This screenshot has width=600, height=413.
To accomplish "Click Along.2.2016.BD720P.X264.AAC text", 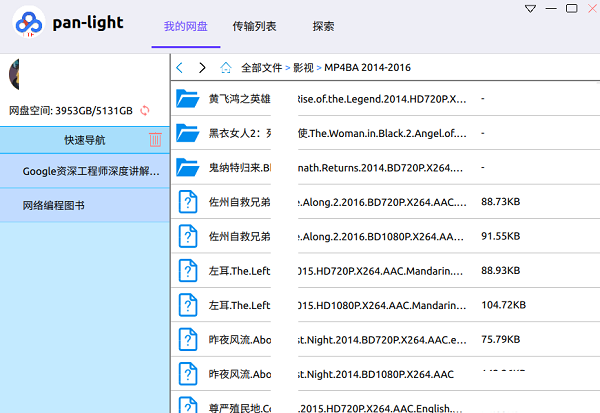I will [x=382, y=202].
